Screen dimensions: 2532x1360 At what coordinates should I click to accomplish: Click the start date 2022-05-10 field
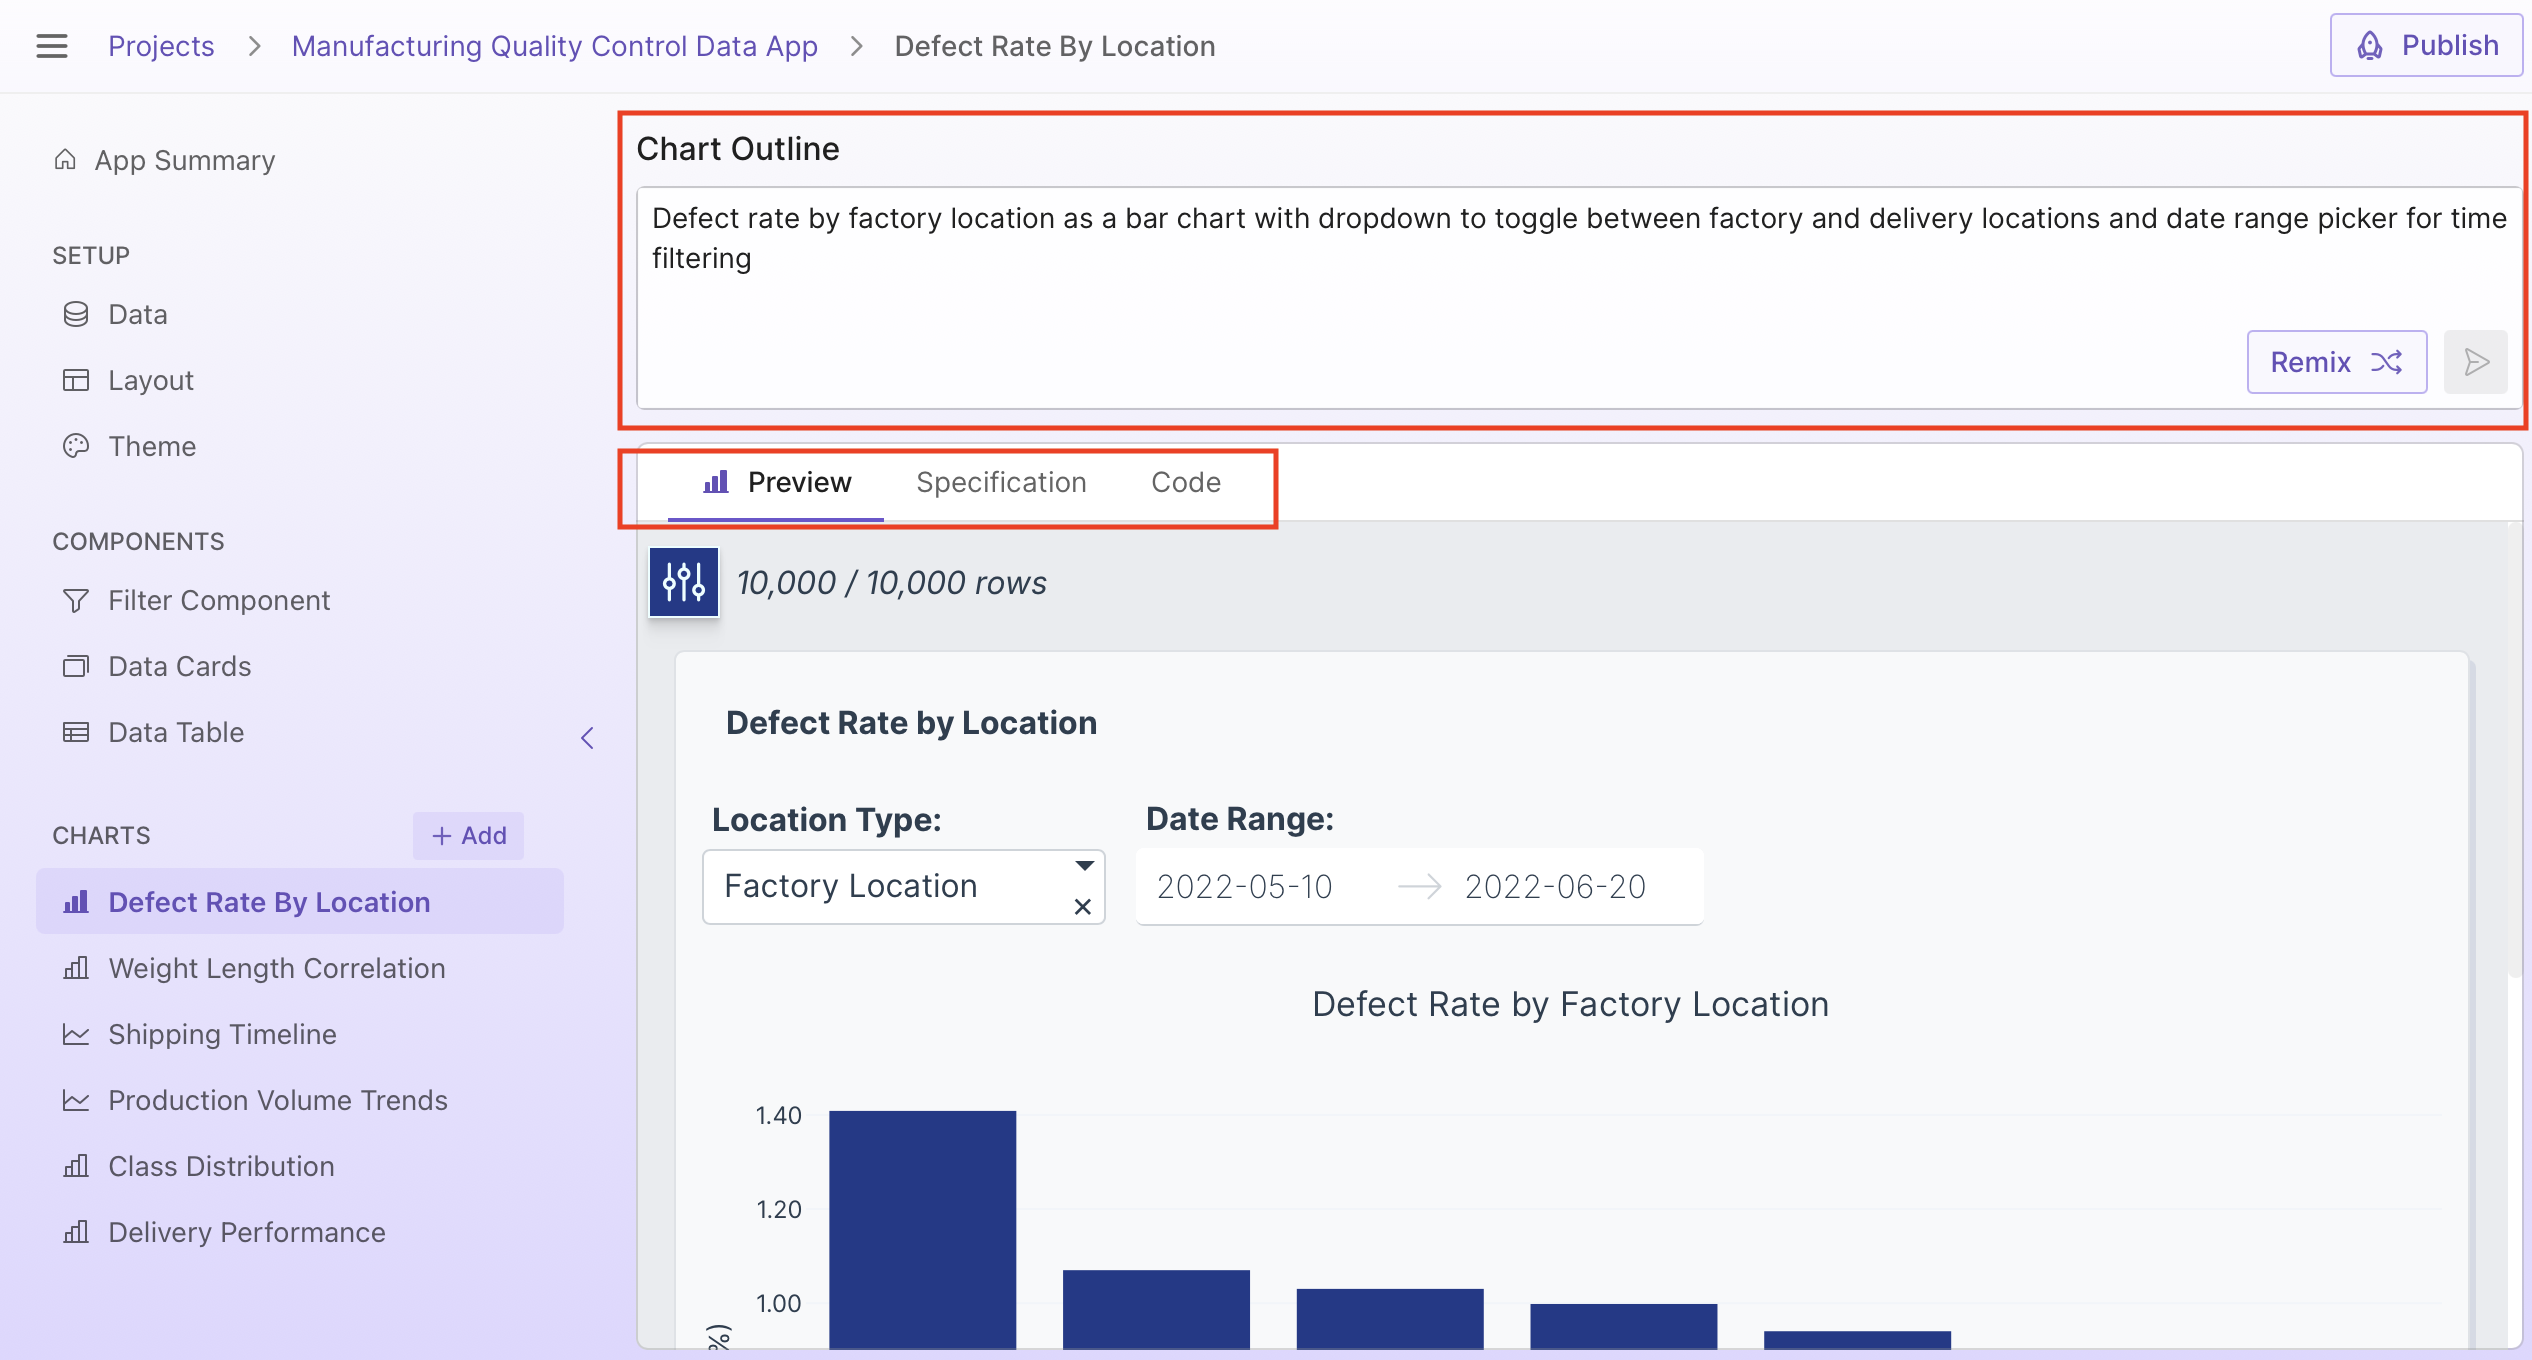pos(1244,886)
